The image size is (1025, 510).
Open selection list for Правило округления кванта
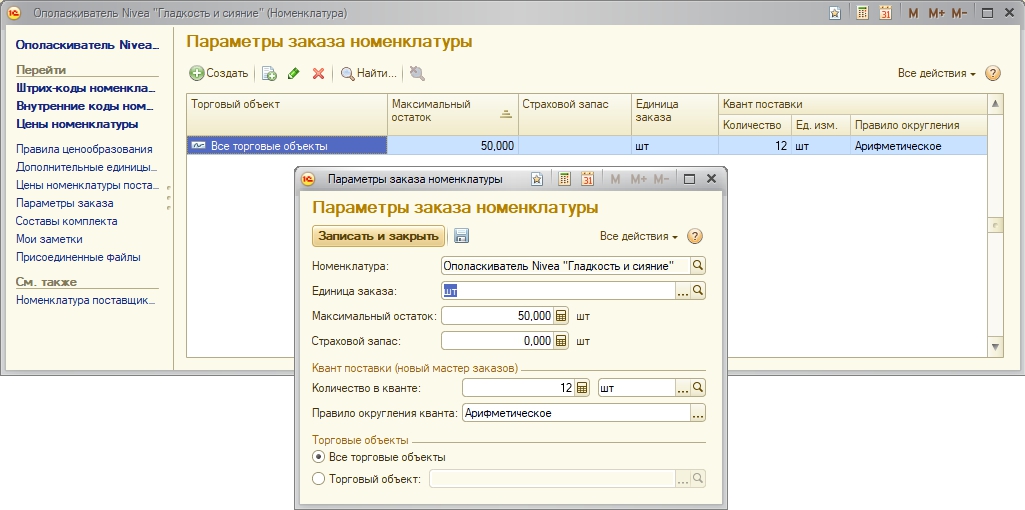(699, 413)
